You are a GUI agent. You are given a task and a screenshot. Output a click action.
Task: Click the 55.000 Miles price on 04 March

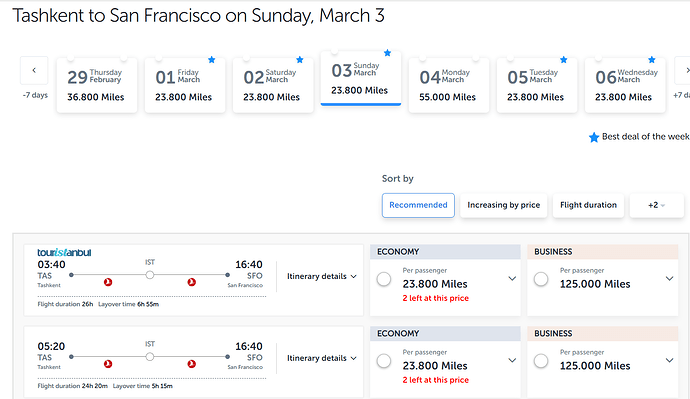point(448,97)
